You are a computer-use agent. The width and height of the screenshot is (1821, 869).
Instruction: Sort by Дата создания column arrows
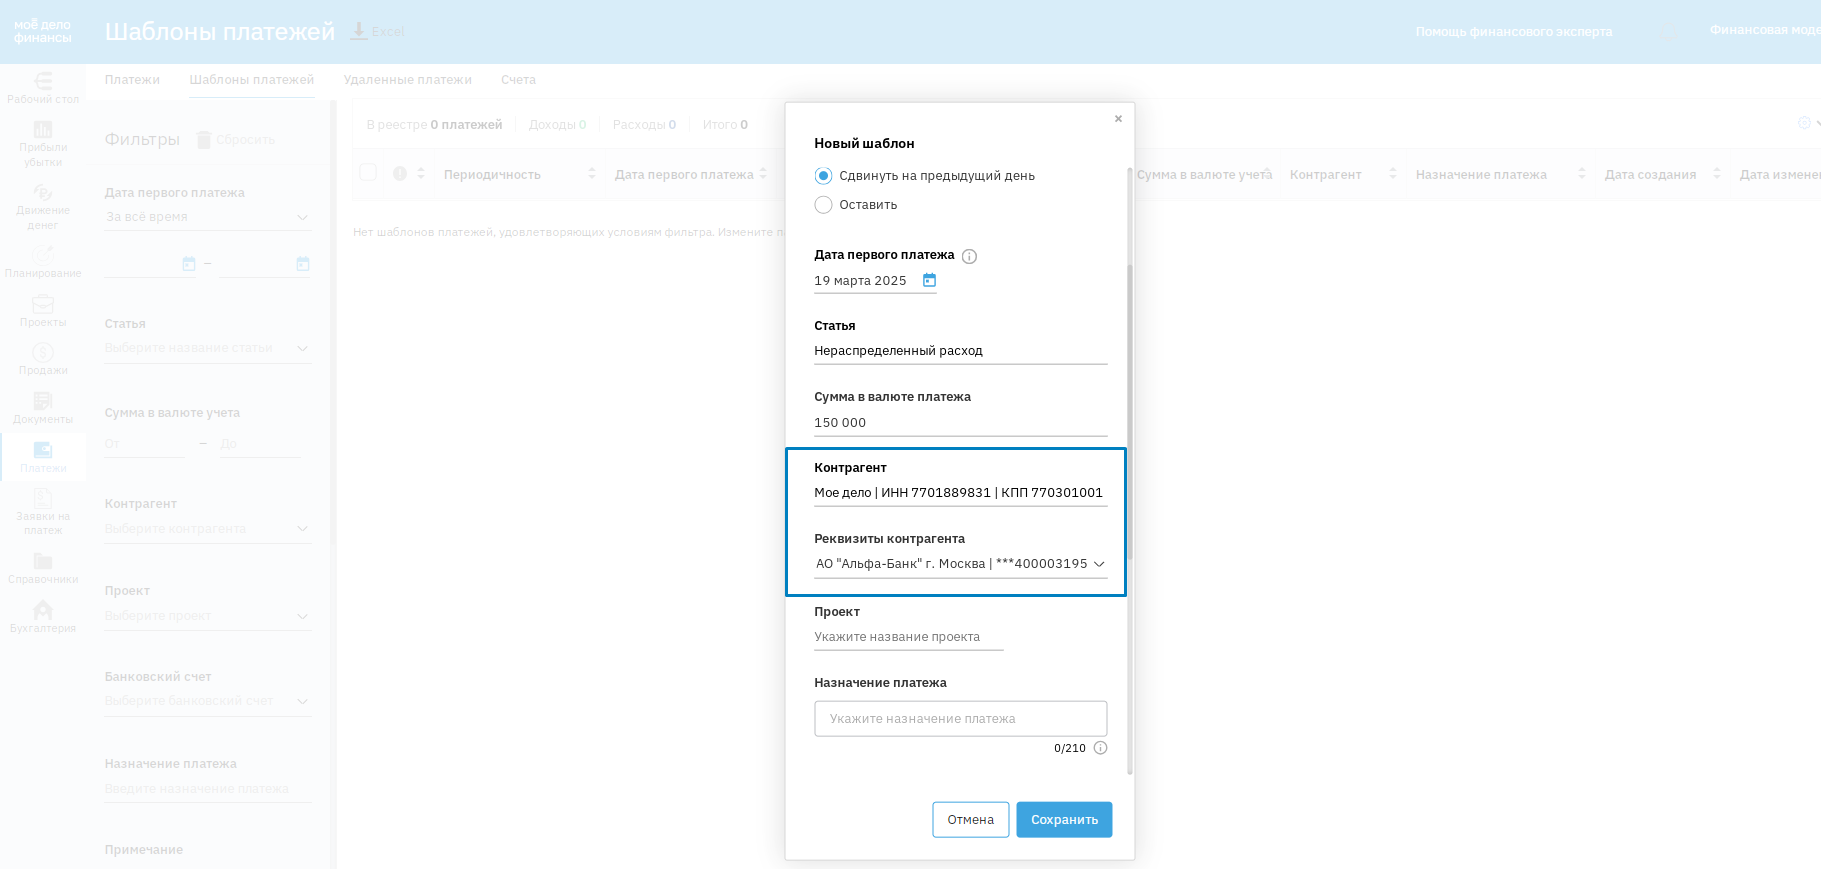click(x=1717, y=174)
